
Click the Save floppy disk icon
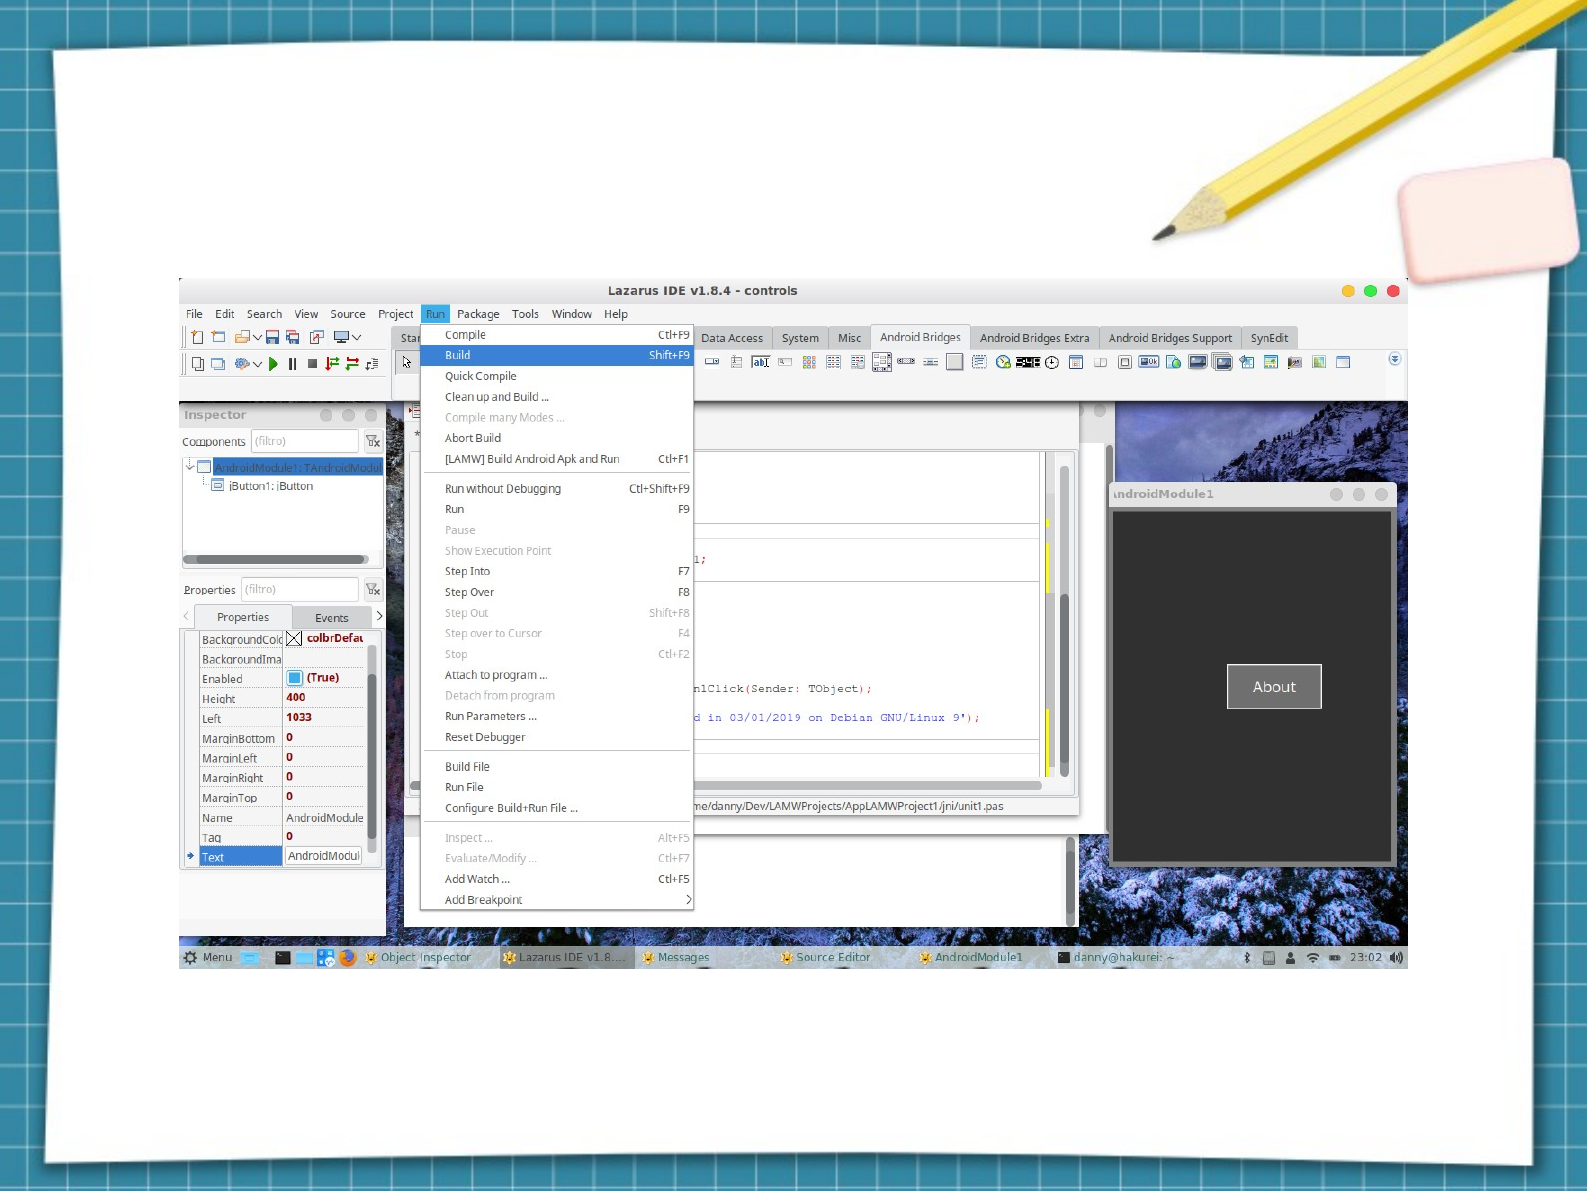272,338
